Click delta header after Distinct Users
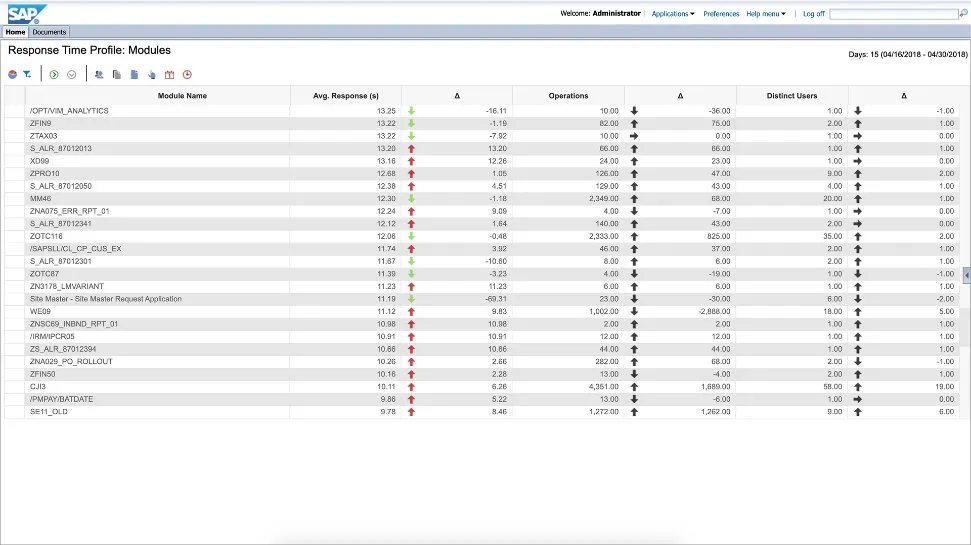Image resolution: width=971 pixels, height=545 pixels. point(904,96)
